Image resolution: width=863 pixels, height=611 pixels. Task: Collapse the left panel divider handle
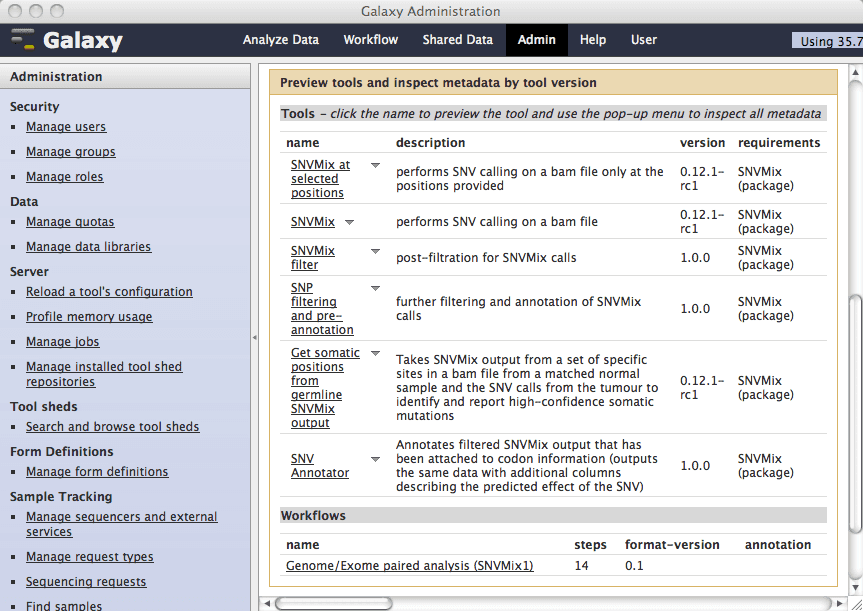pyautogui.click(x=254, y=337)
